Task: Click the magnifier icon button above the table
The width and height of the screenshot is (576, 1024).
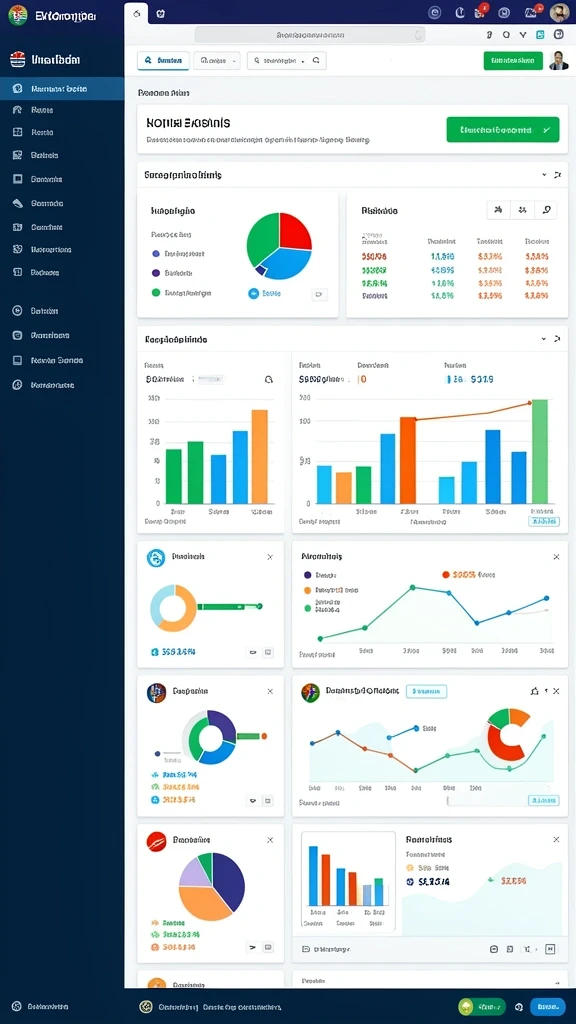Action: click(x=546, y=210)
